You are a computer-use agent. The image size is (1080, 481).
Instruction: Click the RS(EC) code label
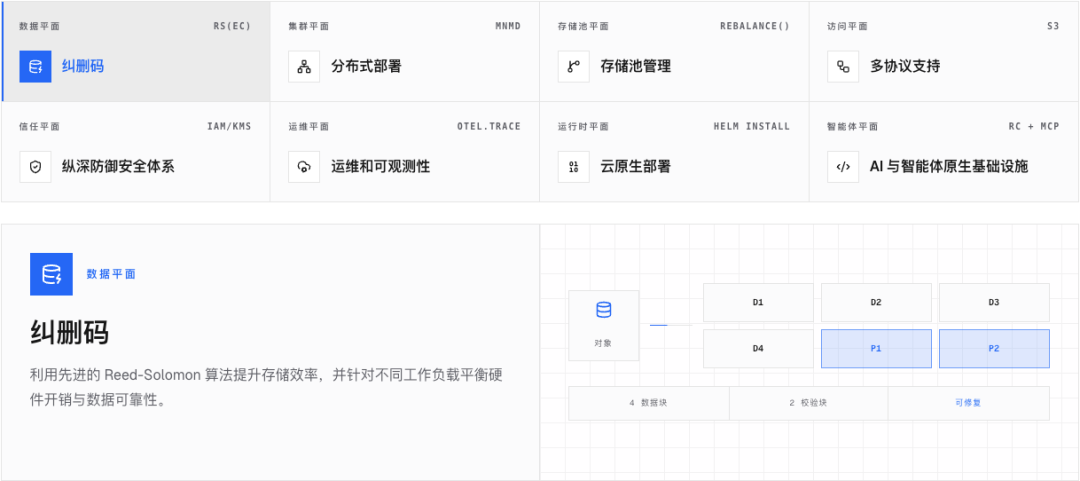point(232,26)
